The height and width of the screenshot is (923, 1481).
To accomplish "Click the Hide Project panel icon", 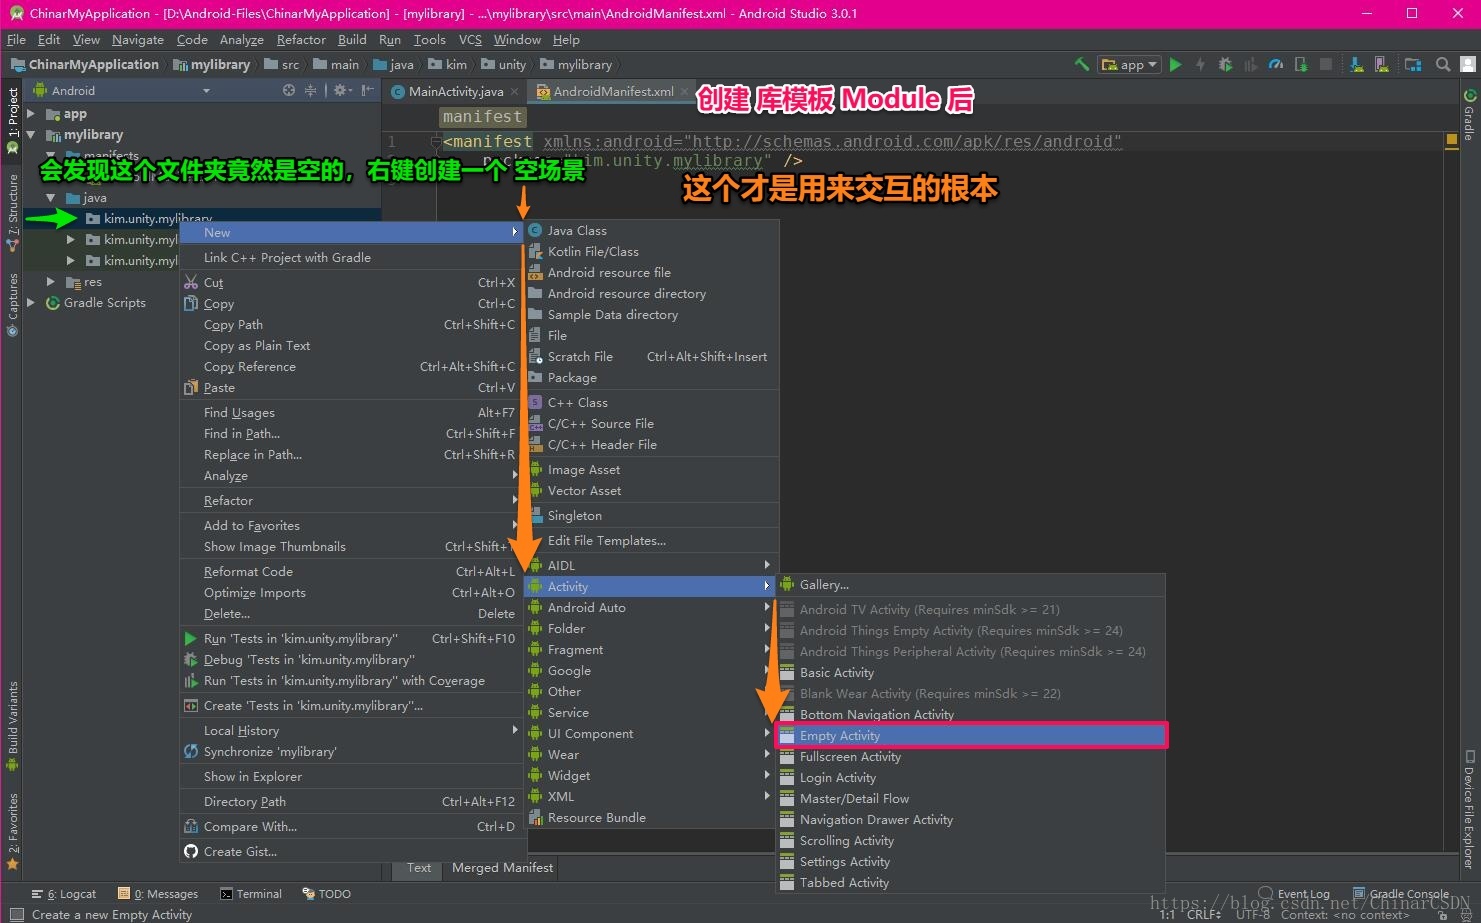I will coord(367,90).
